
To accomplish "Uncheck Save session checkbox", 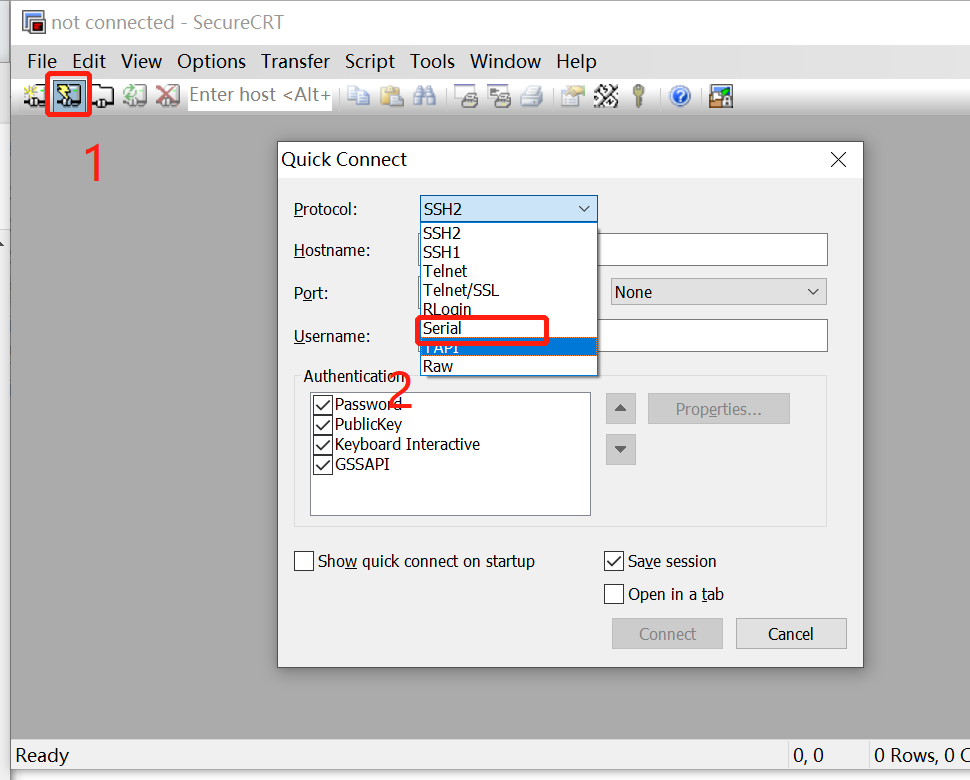I will [x=614, y=561].
